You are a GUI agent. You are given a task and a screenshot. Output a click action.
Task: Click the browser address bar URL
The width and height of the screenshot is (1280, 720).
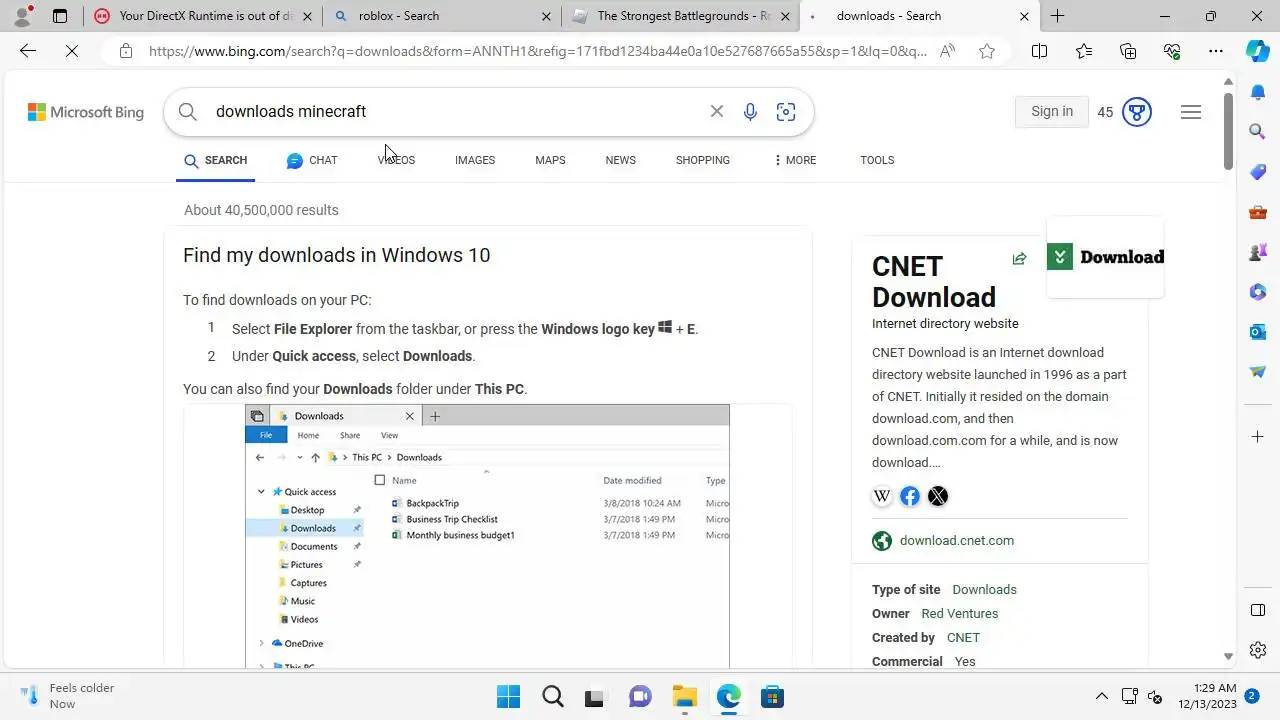[538, 51]
